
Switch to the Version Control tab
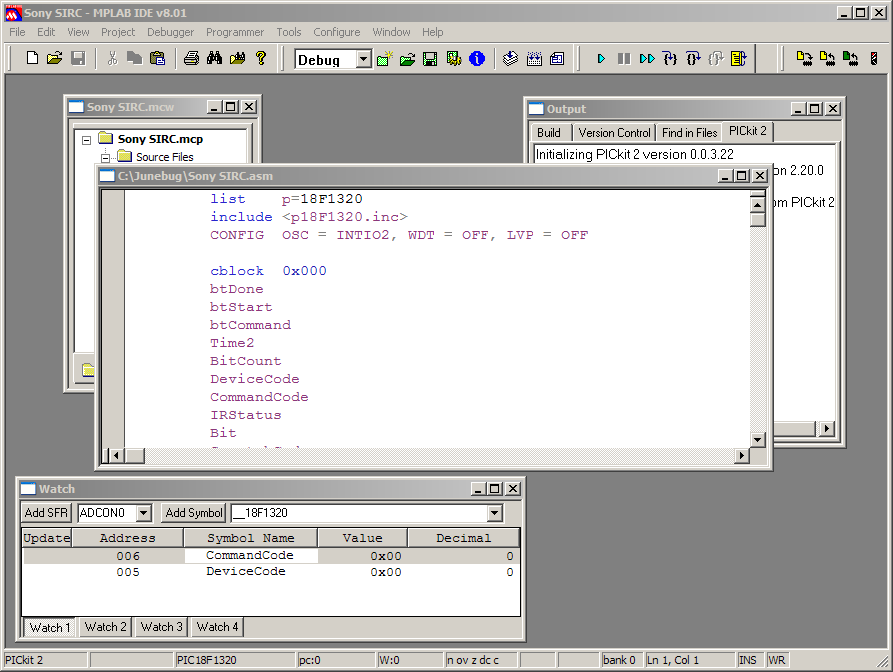[x=614, y=133]
